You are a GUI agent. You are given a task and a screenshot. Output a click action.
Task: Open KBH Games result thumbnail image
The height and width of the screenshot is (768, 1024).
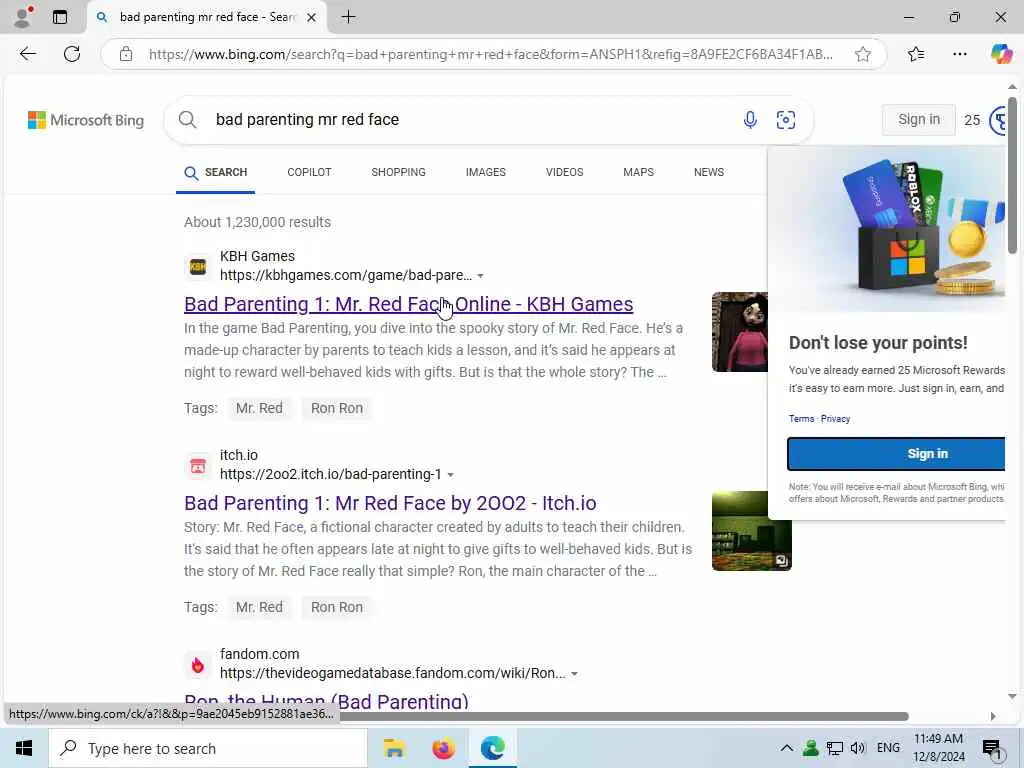tap(740, 332)
